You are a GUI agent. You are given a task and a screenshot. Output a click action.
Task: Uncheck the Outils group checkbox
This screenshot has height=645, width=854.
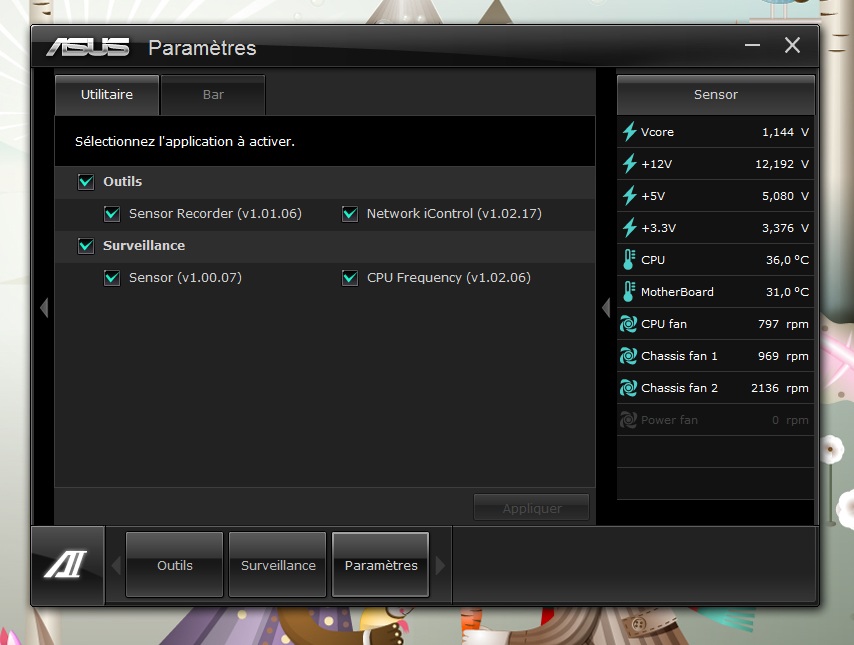click(x=86, y=182)
